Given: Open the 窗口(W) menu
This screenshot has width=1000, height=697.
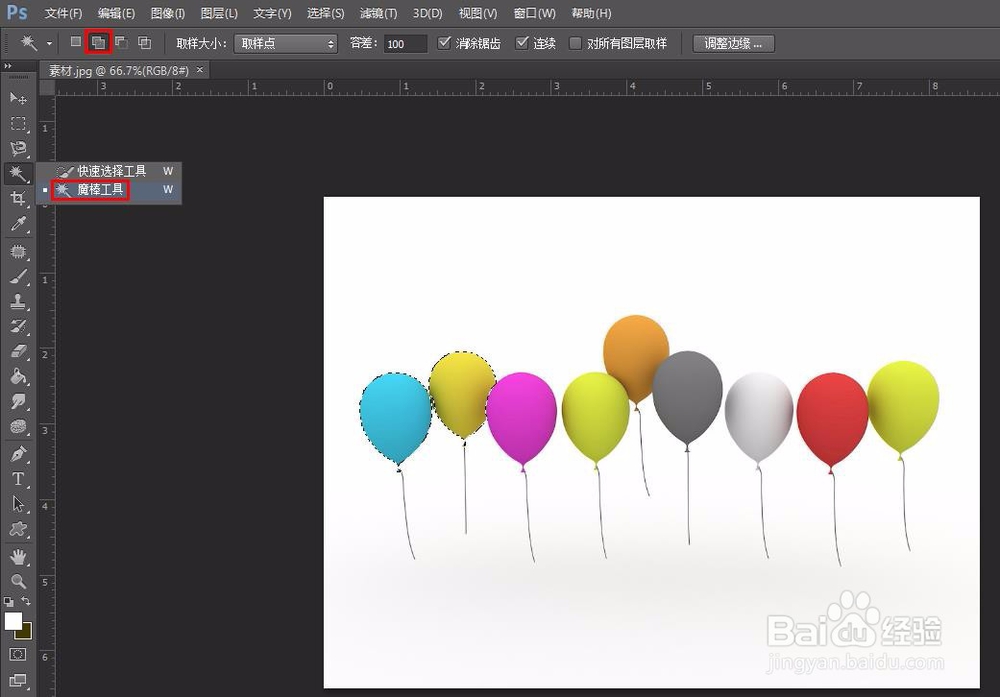Looking at the screenshot, I should (x=534, y=13).
